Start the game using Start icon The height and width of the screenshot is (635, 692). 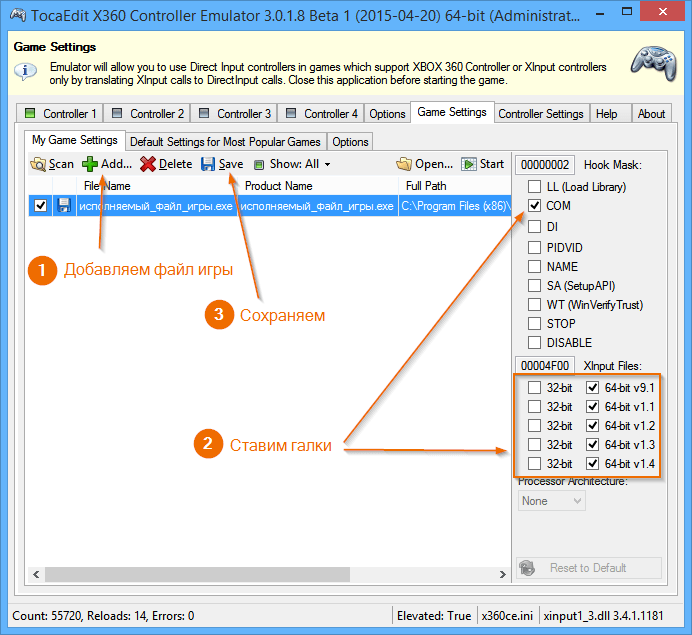point(469,164)
